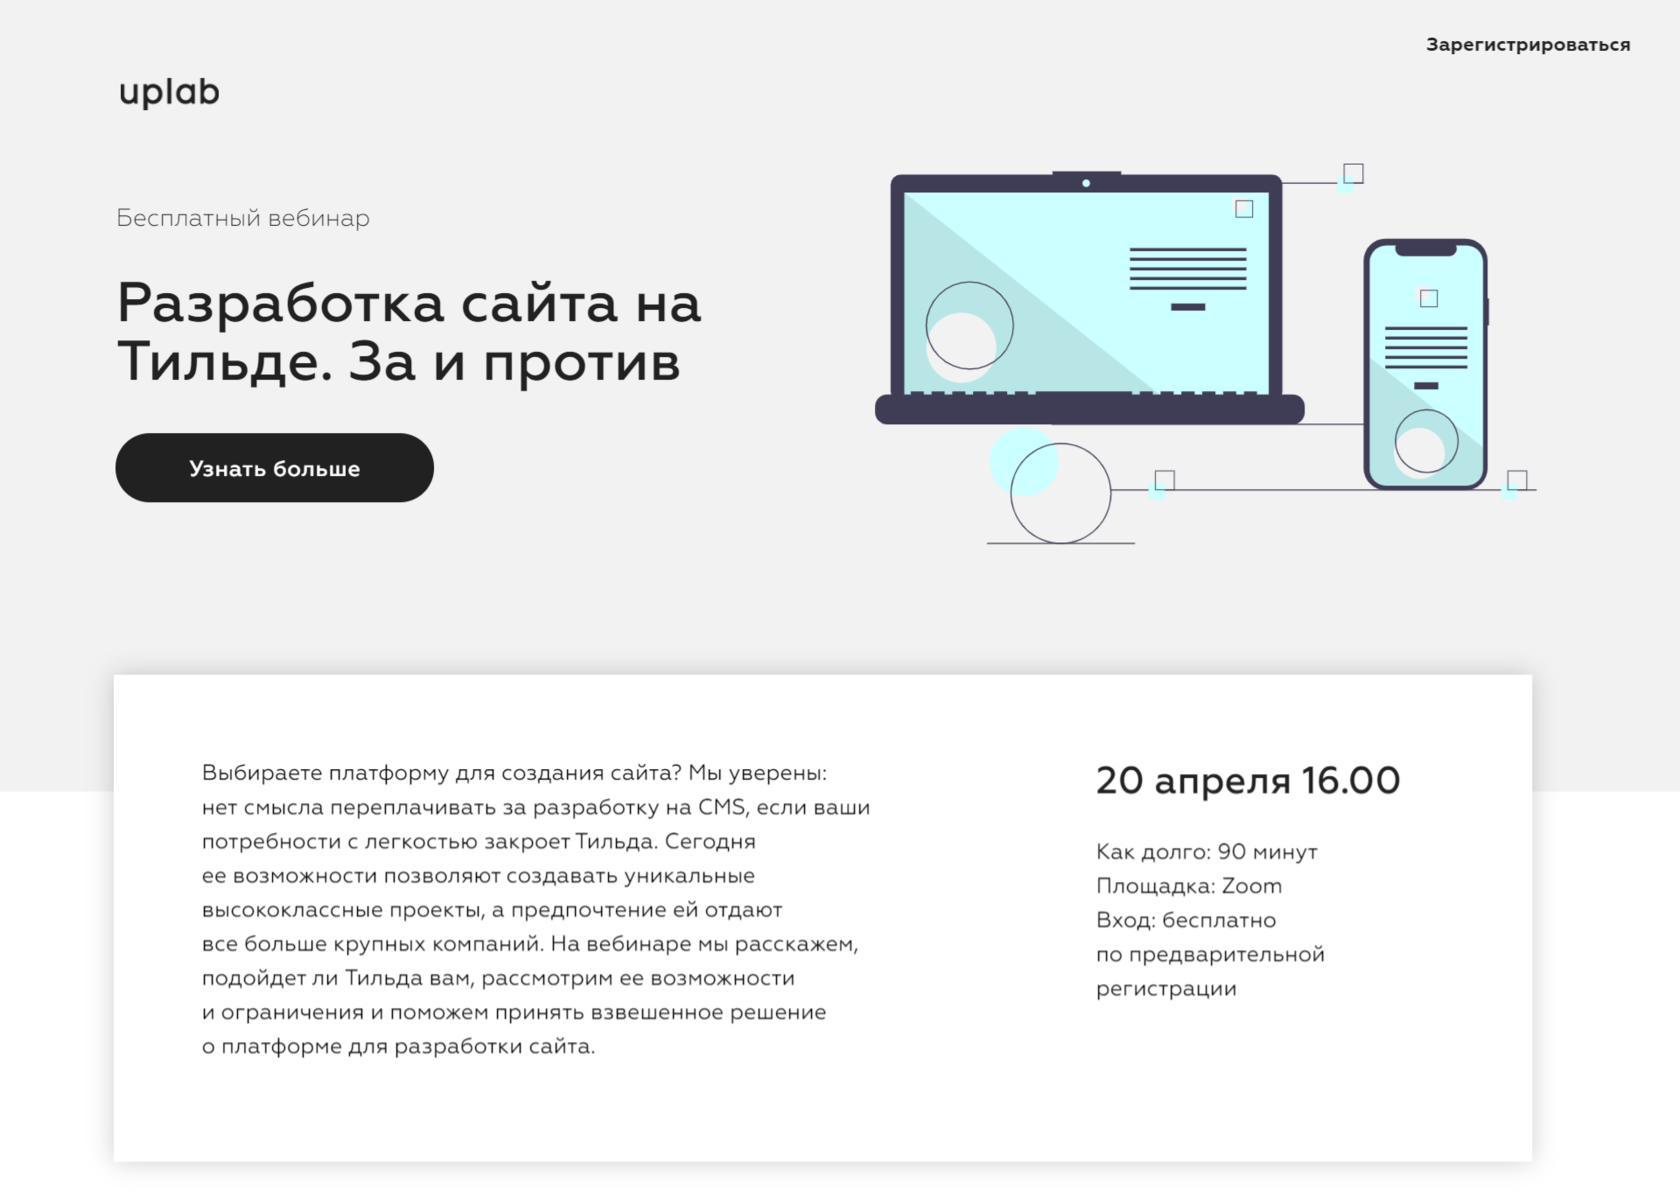
Task: Select the text Вход: бесплатно
Action: (x=1186, y=920)
